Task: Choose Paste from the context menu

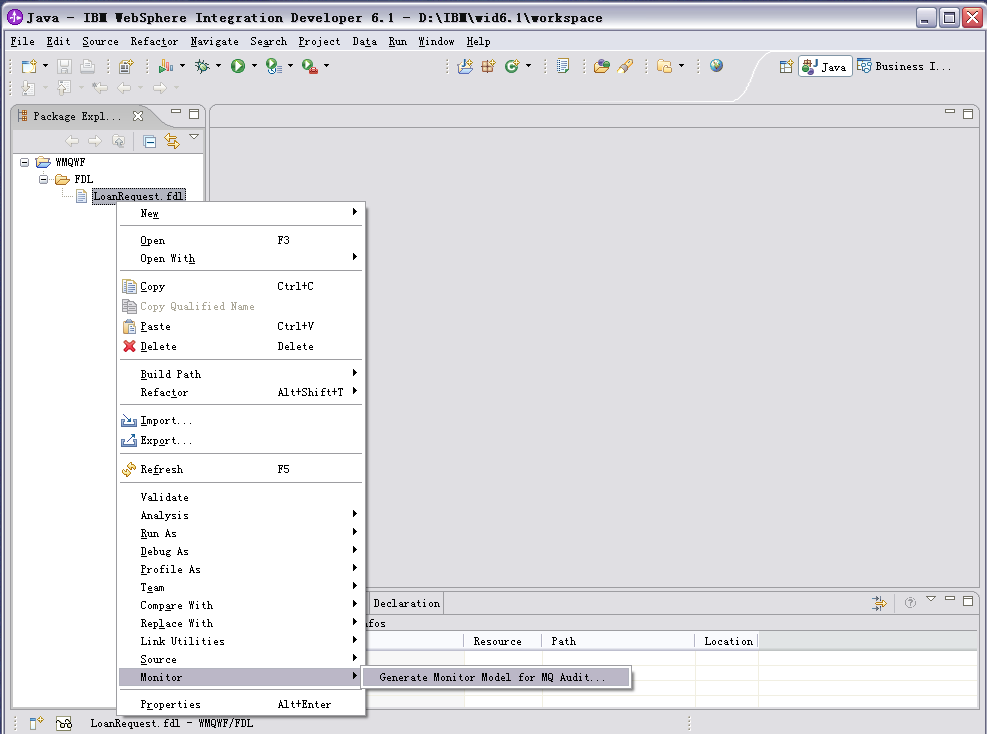Action: (x=240, y=327)
